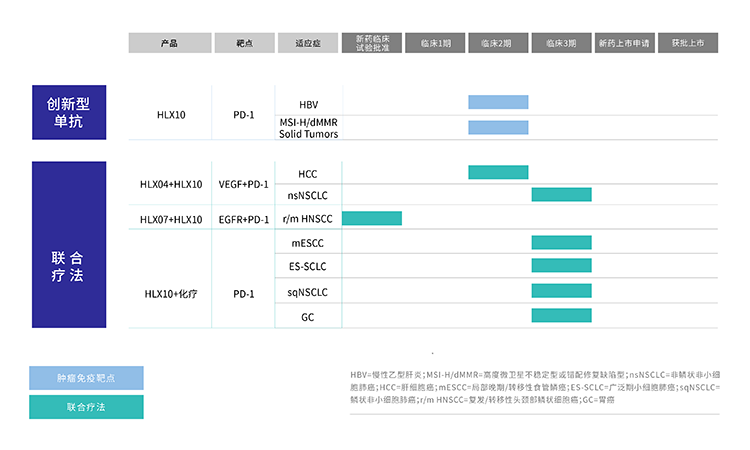
Task: Click the HLX07+HLX10 product label
Action: pos(171,219)
